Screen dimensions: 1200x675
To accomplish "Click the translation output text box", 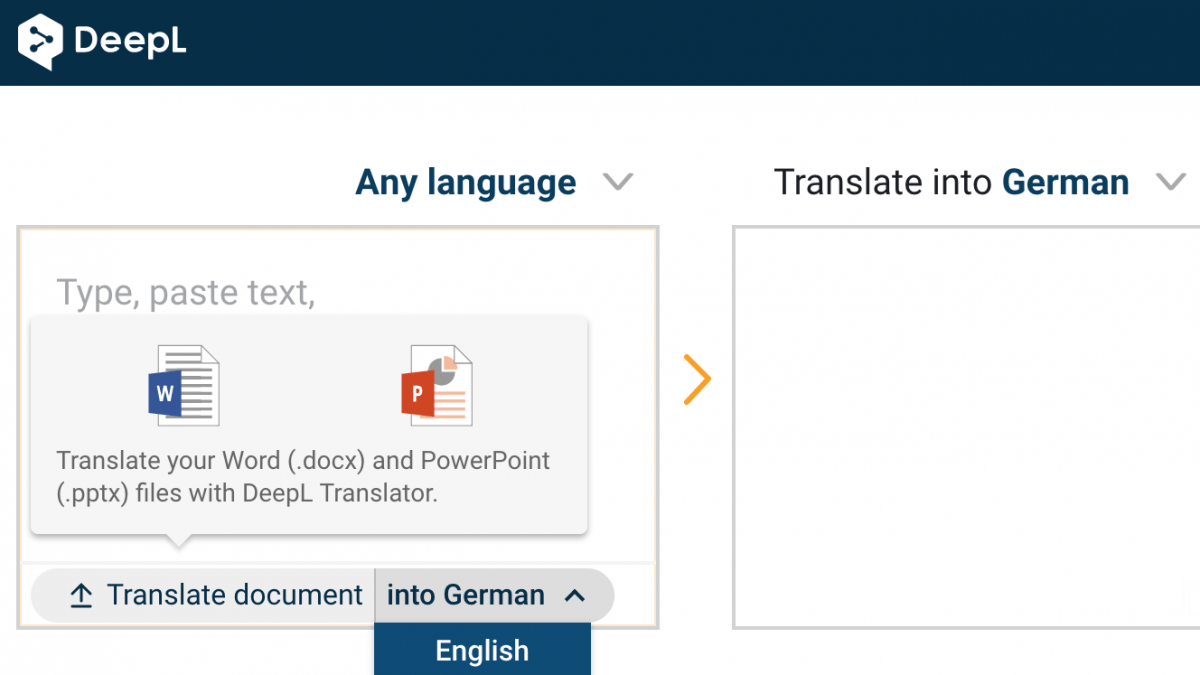I will [x=966, y=427].
